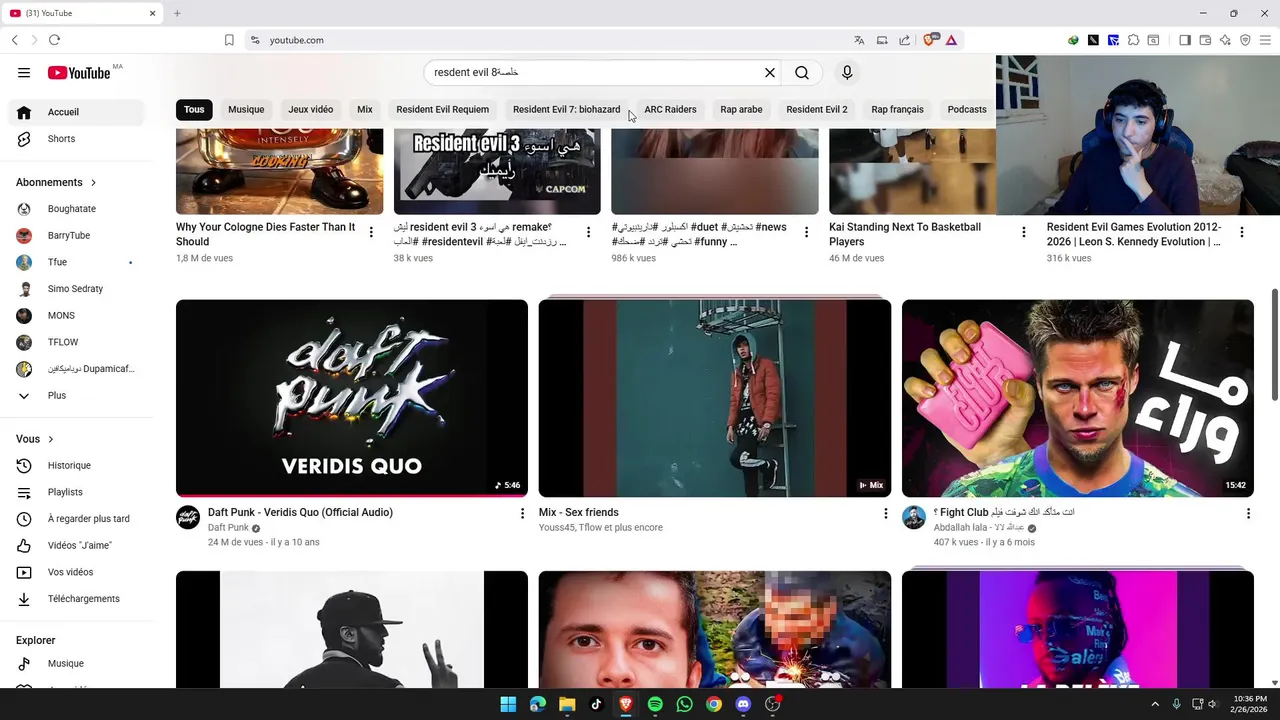1280x720 pixels.
Task: Select the Rap français chip
Action: pos(897,109)
